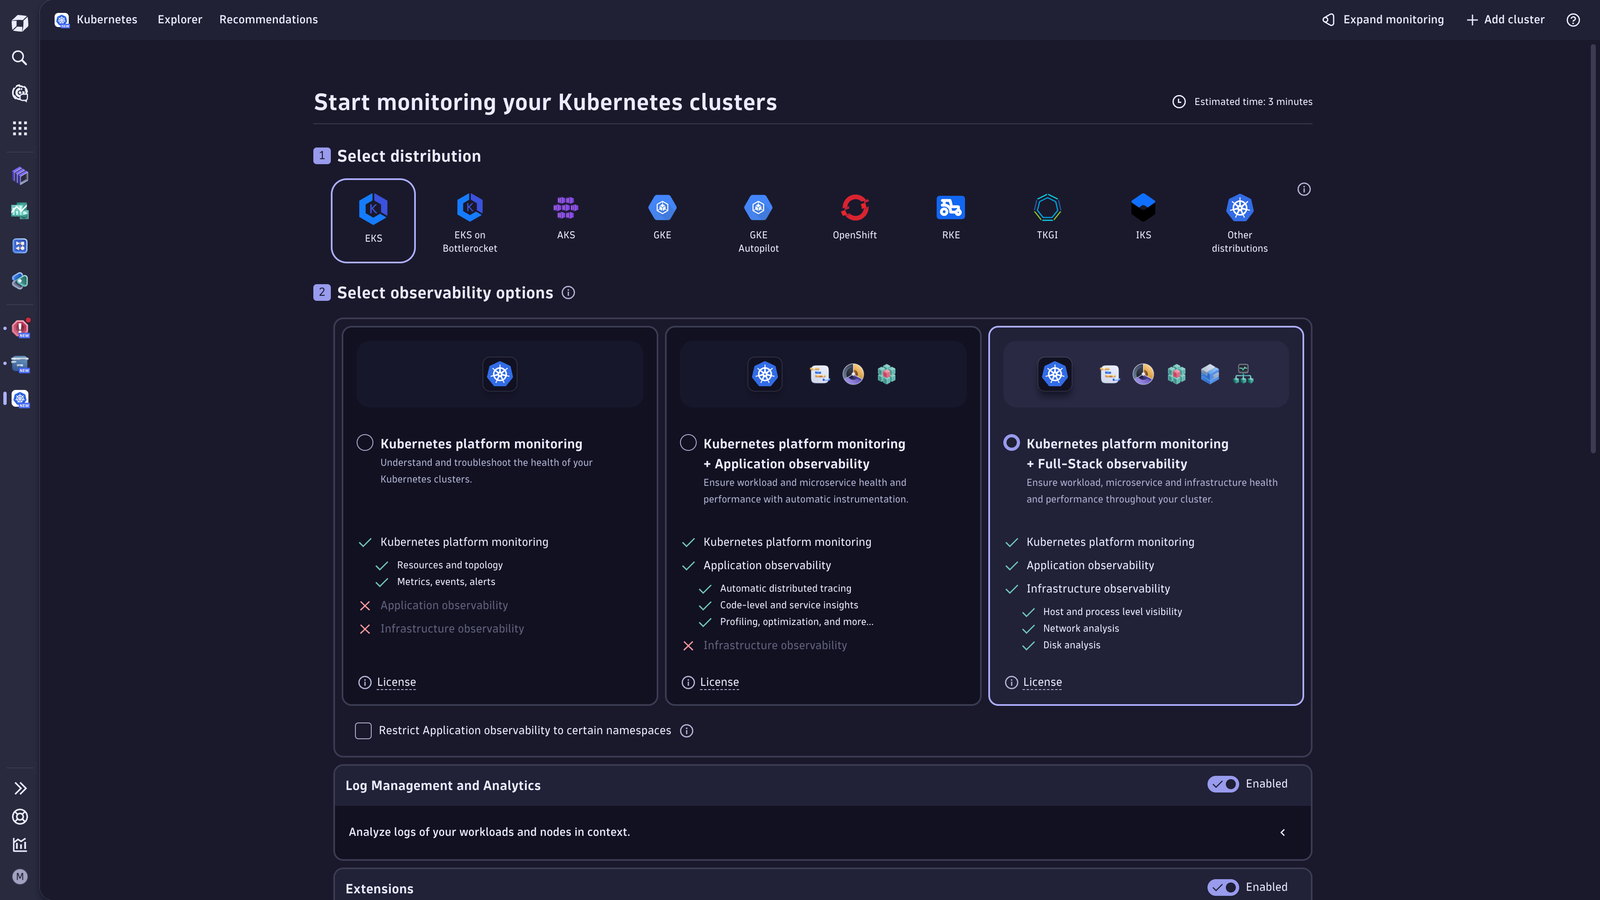Expand the Log Management section chevron
1600x900 pixels.
click(x=1283, y=832)
